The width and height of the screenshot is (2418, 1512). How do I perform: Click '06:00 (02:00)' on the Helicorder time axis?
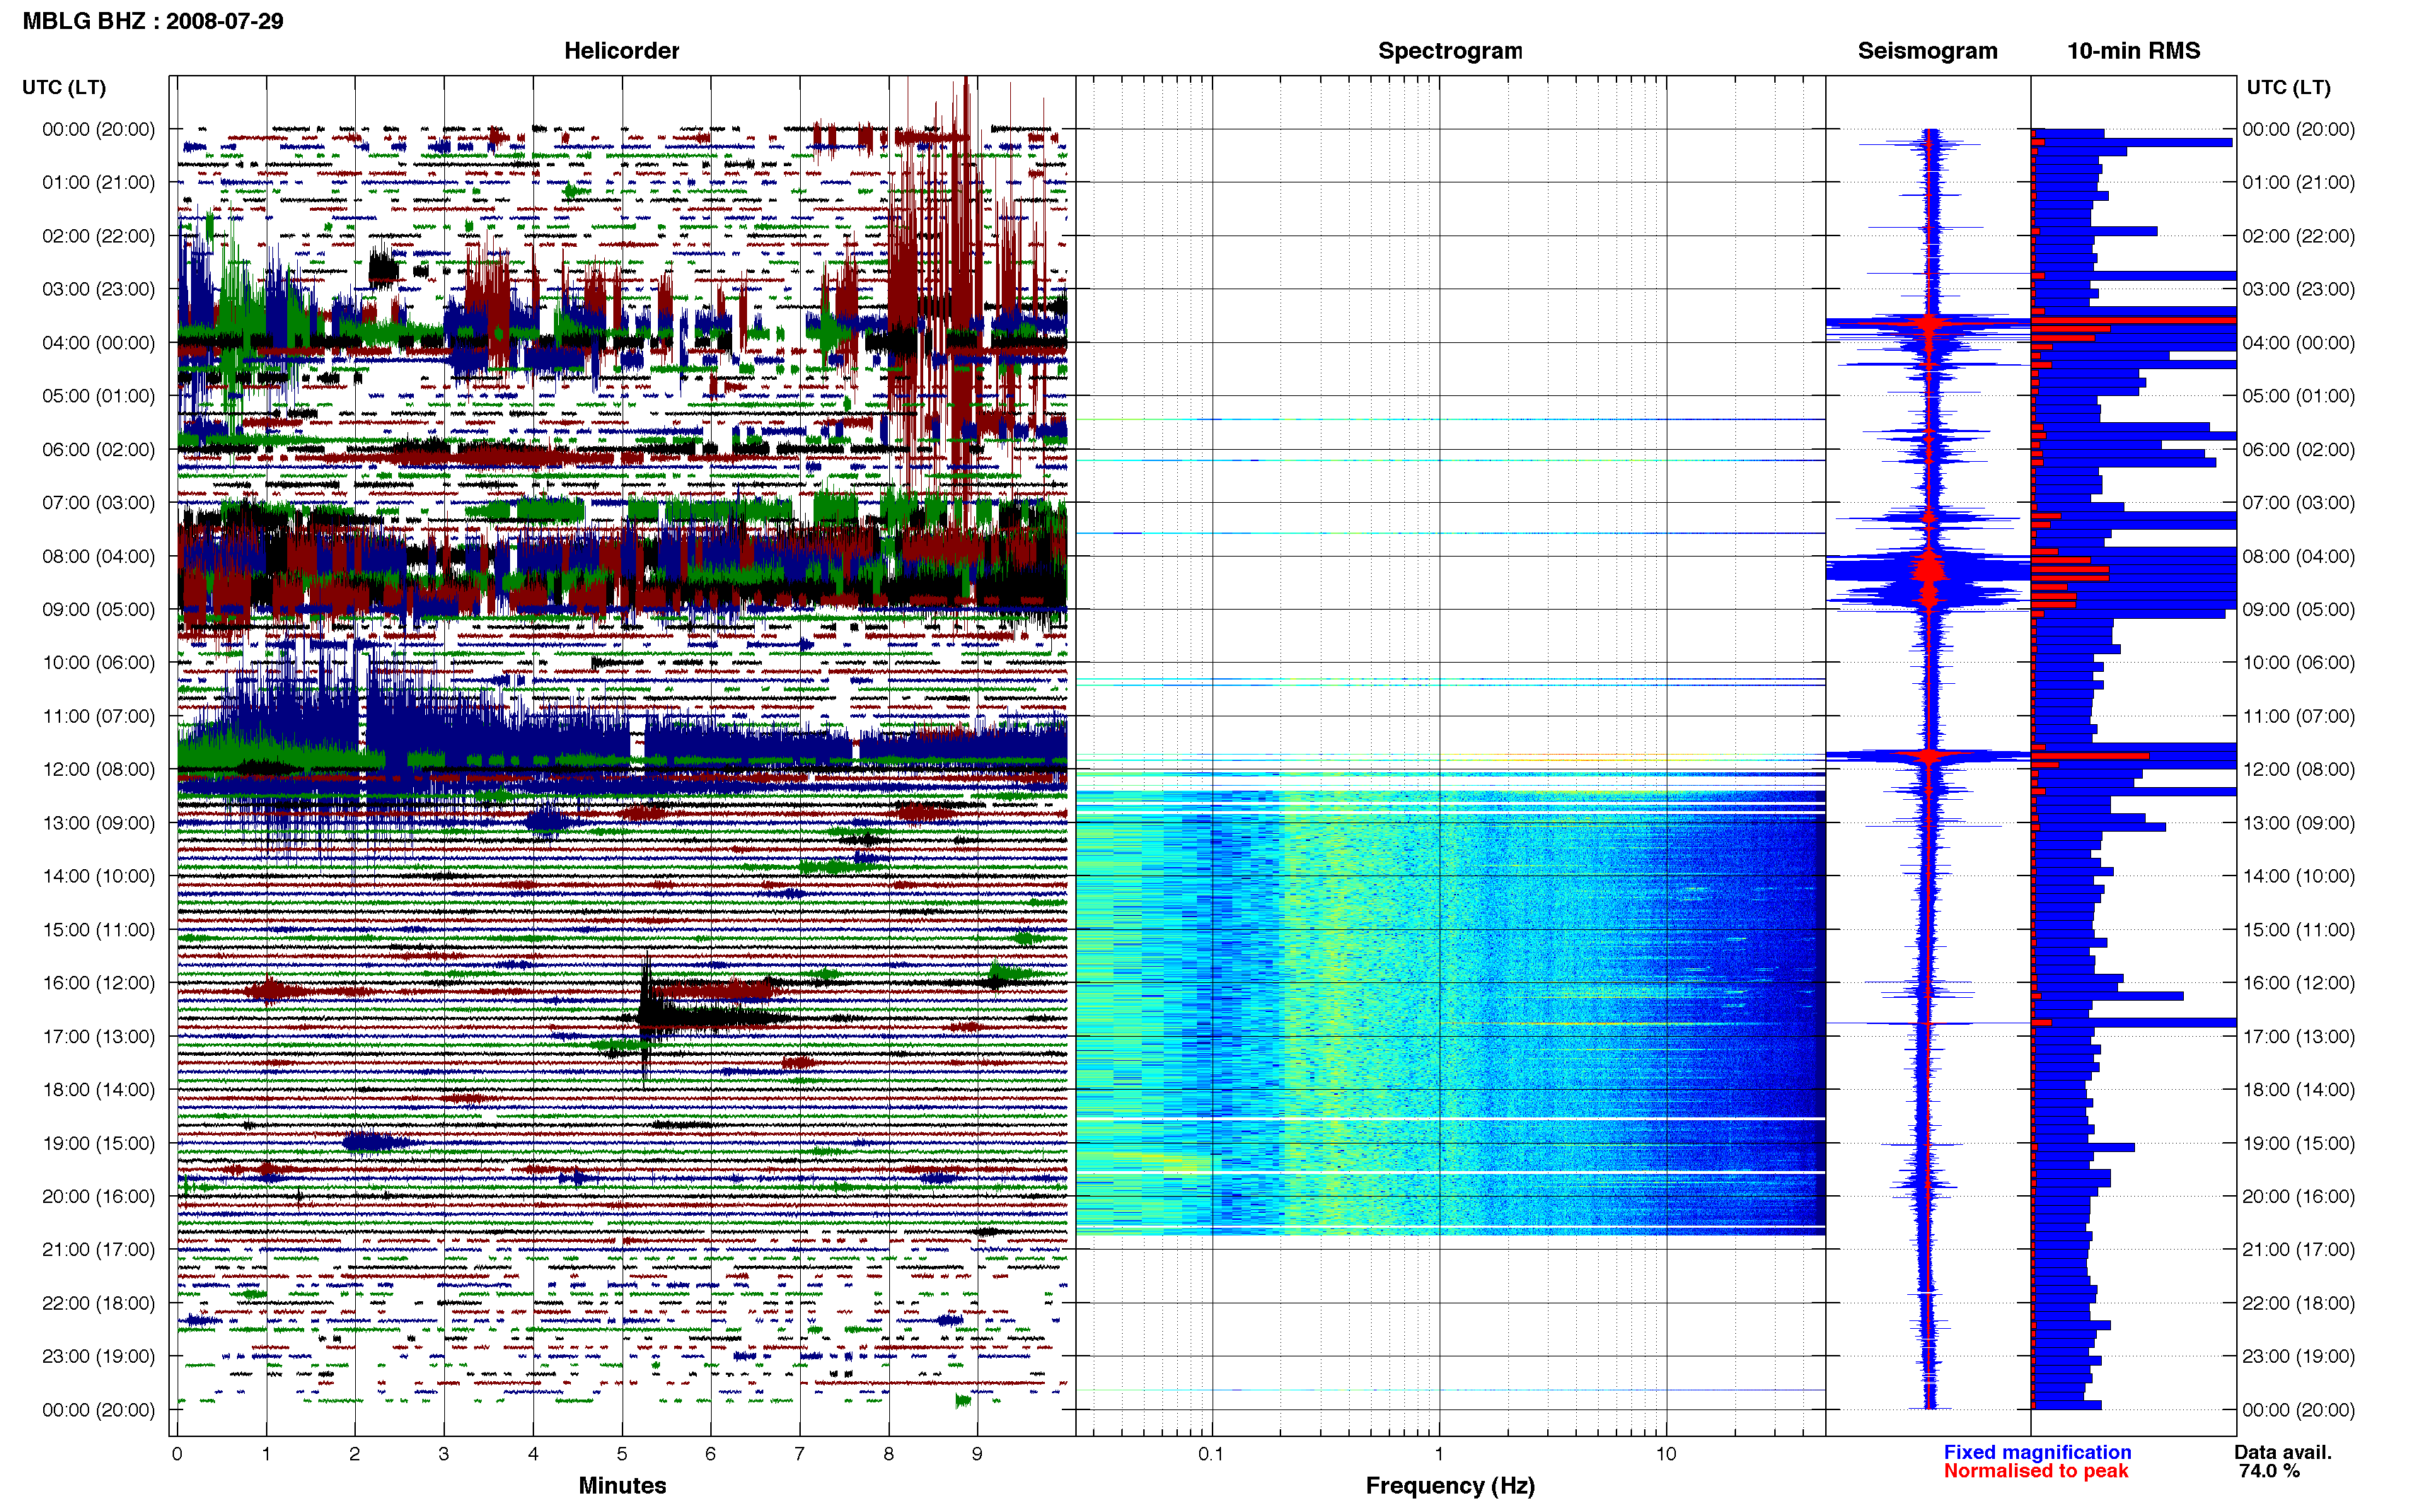point(99,449)
